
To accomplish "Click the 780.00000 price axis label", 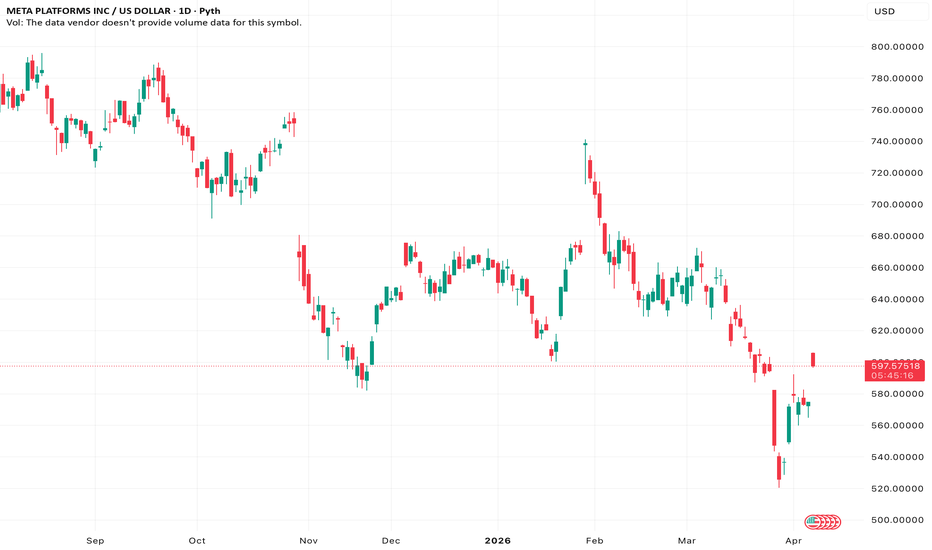I will tap(897, 78).
